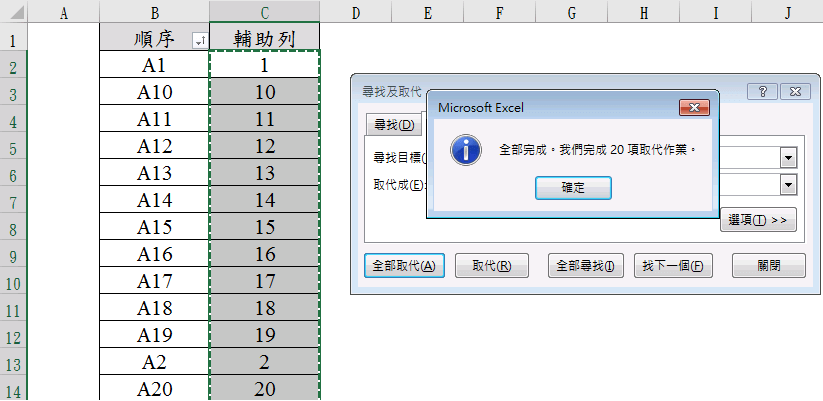Click the help question mark button

762,91
